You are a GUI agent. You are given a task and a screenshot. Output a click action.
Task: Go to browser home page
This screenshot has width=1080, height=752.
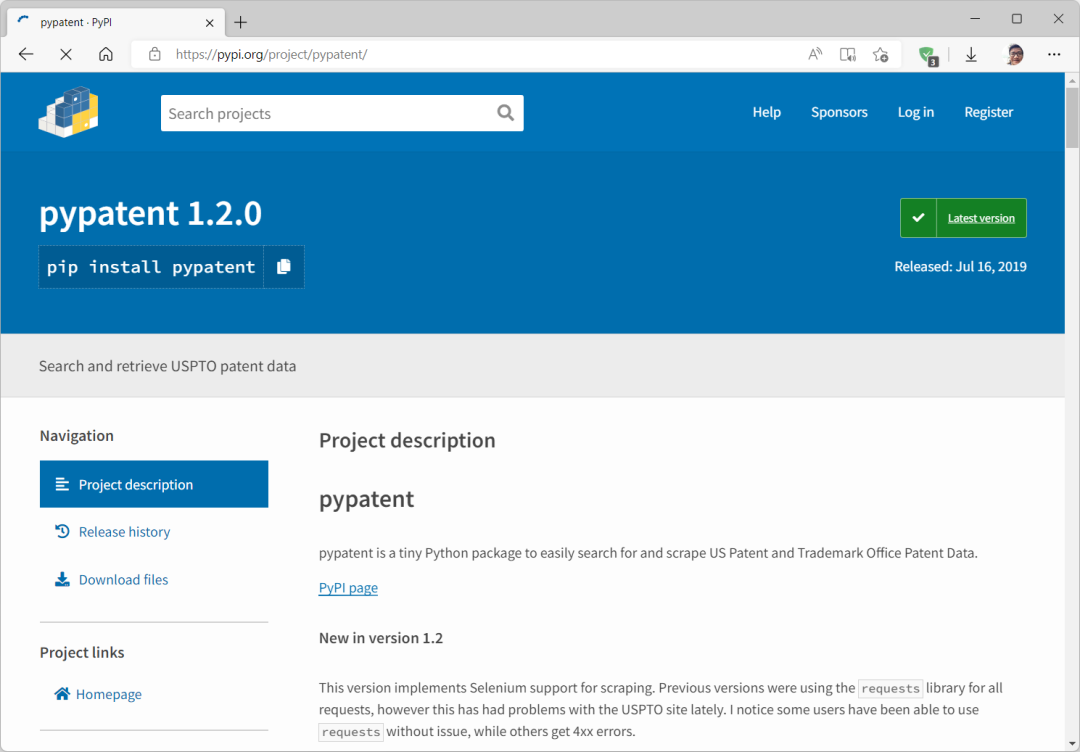coord(106,54)
